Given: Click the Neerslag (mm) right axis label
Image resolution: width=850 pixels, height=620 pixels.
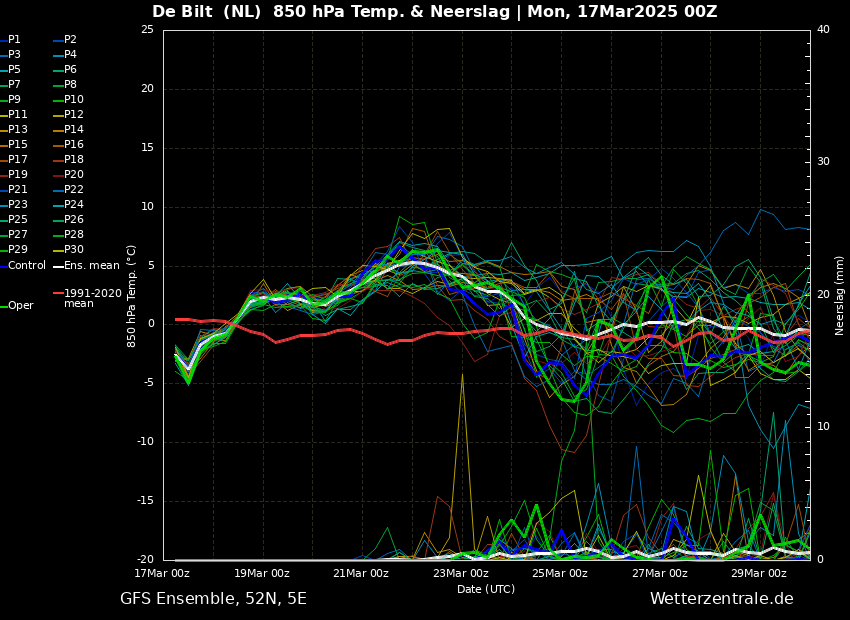Looking at the screenshot, I should (840, 295).
